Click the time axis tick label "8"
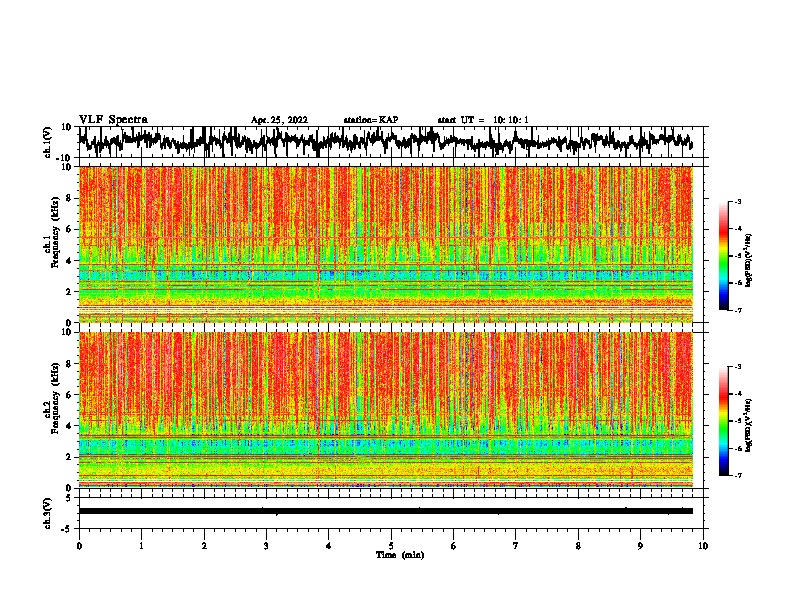Viewport: 792px width, 612px height. 578,546
